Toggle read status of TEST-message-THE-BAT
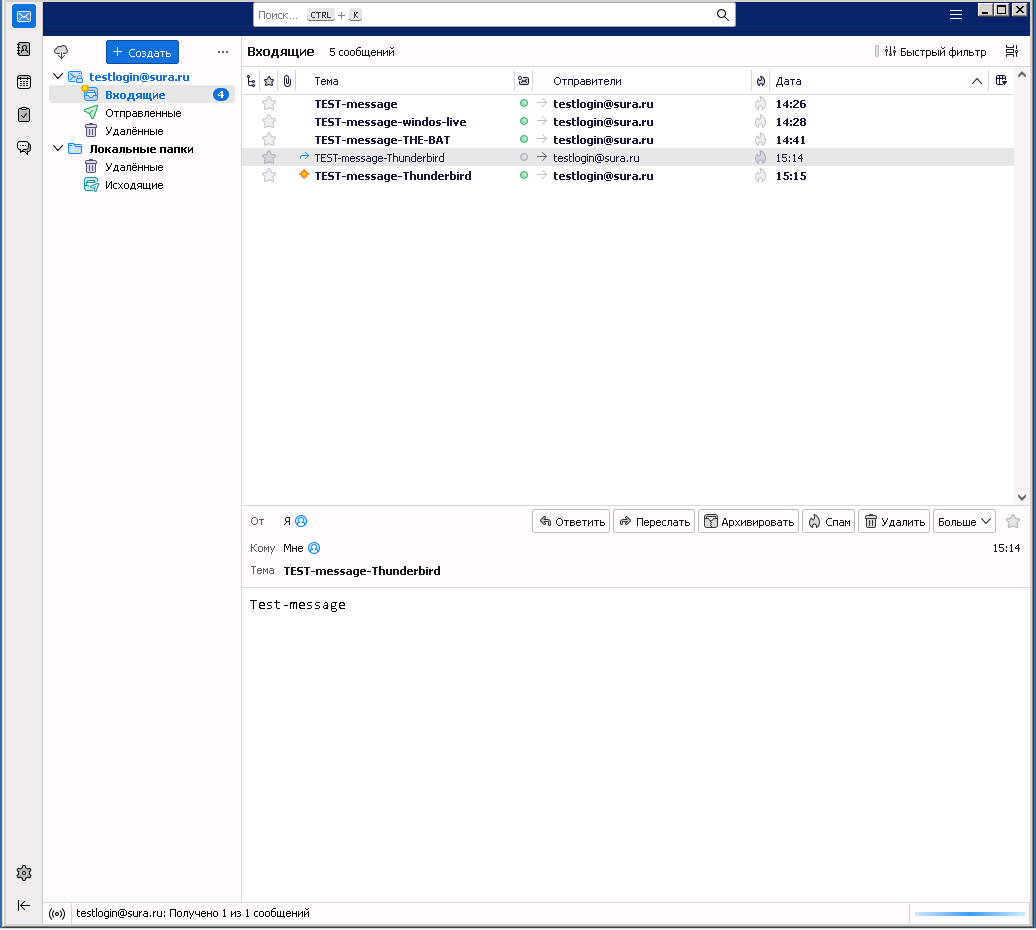 [x=523, y=140]
